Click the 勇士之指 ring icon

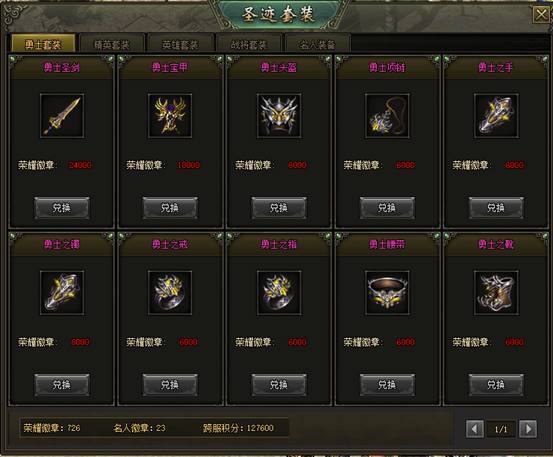coord(279,293)
